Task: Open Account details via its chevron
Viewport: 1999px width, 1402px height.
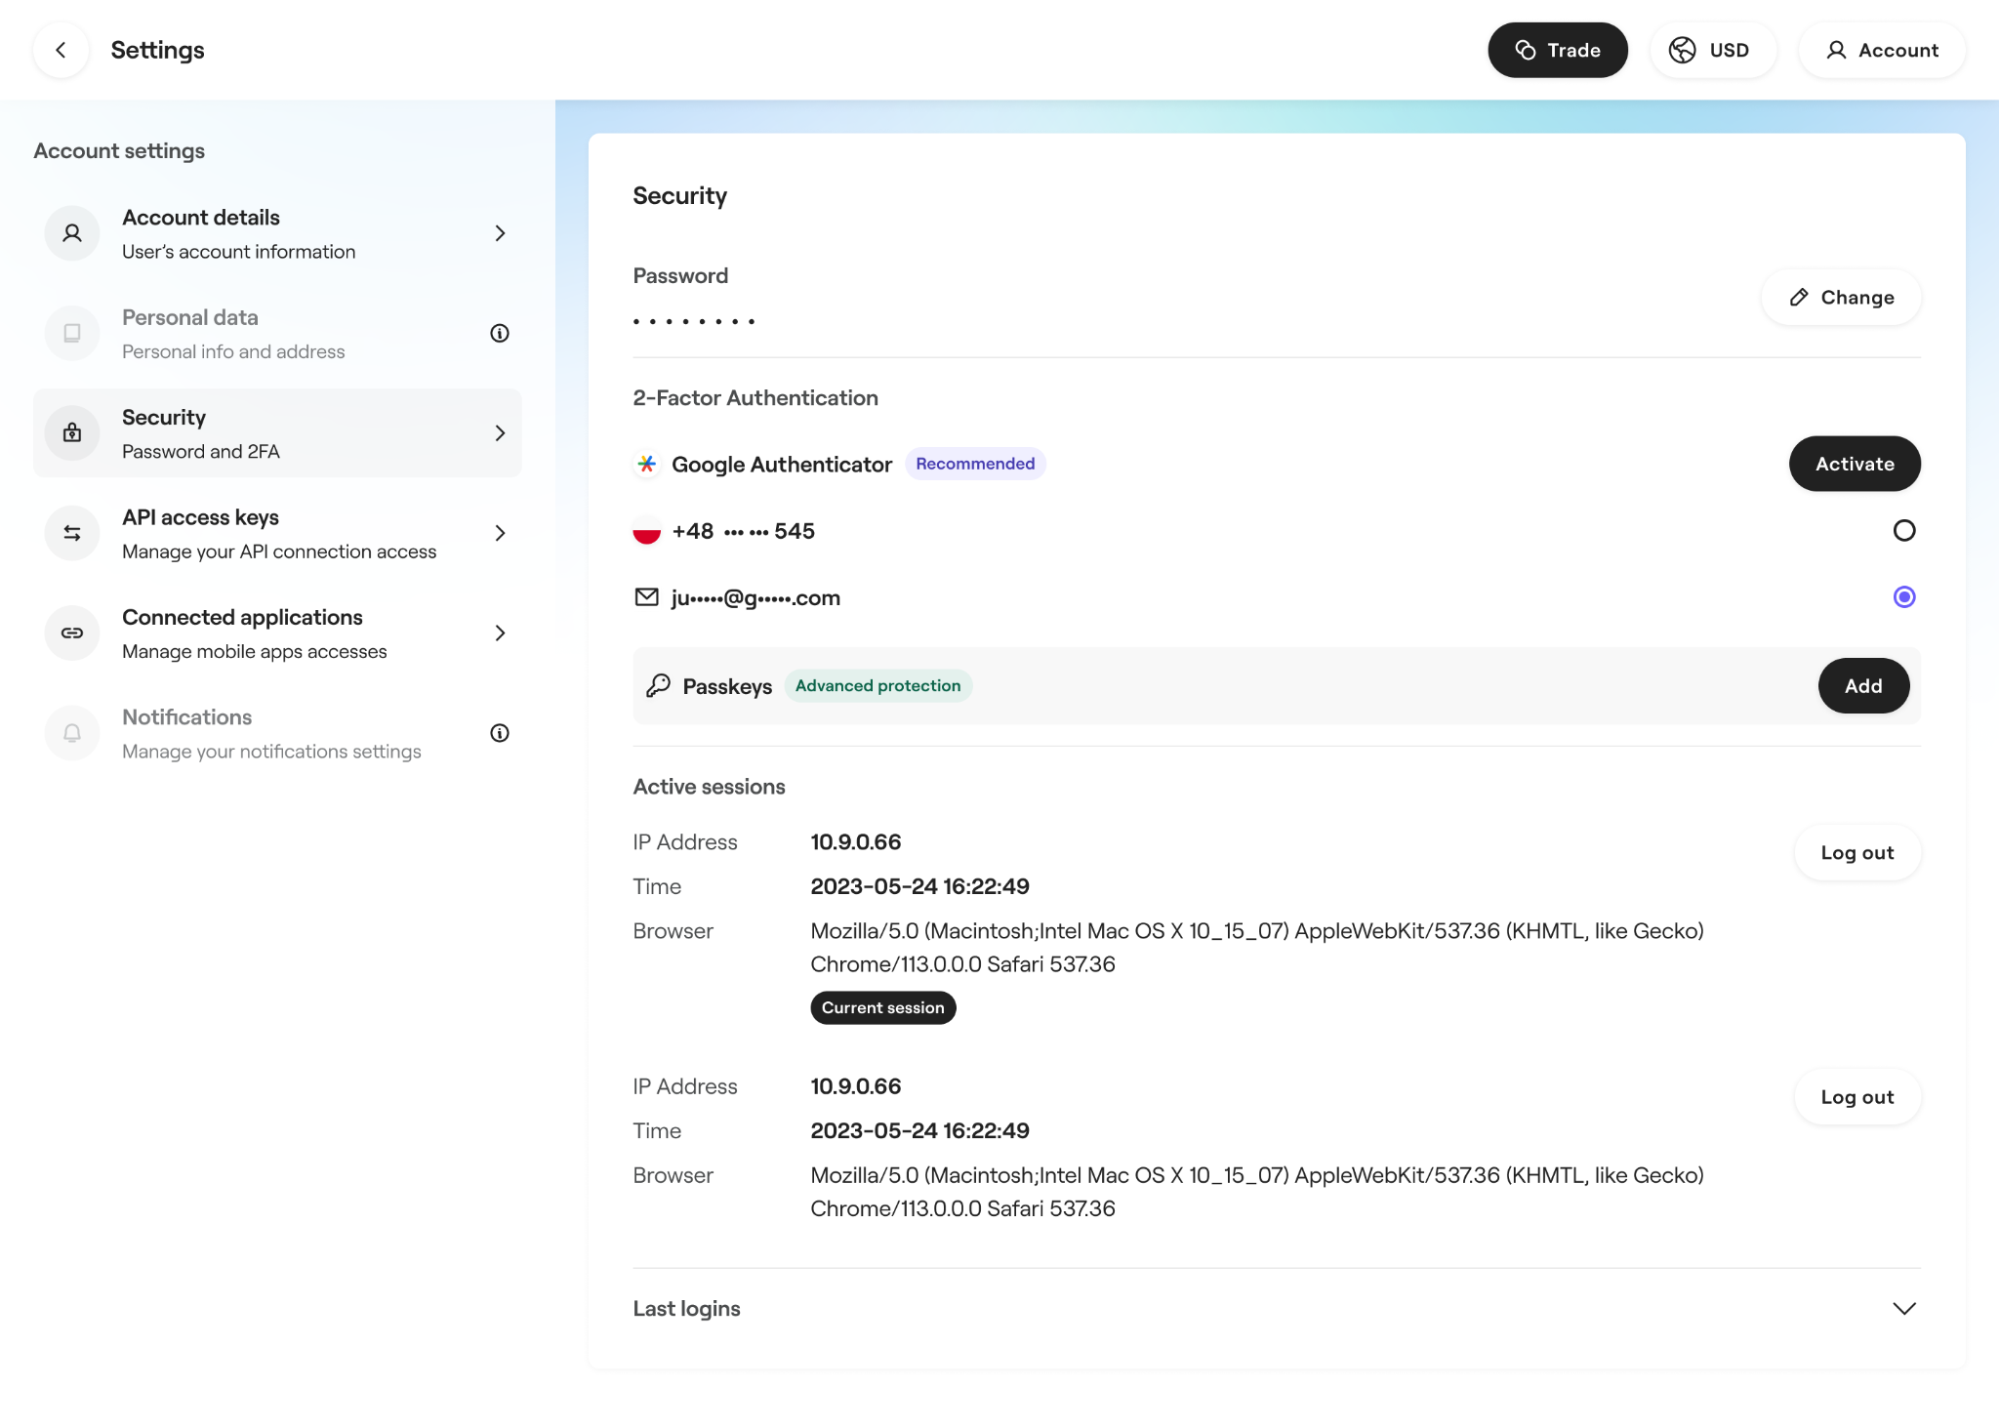Action: click(500, 233)
